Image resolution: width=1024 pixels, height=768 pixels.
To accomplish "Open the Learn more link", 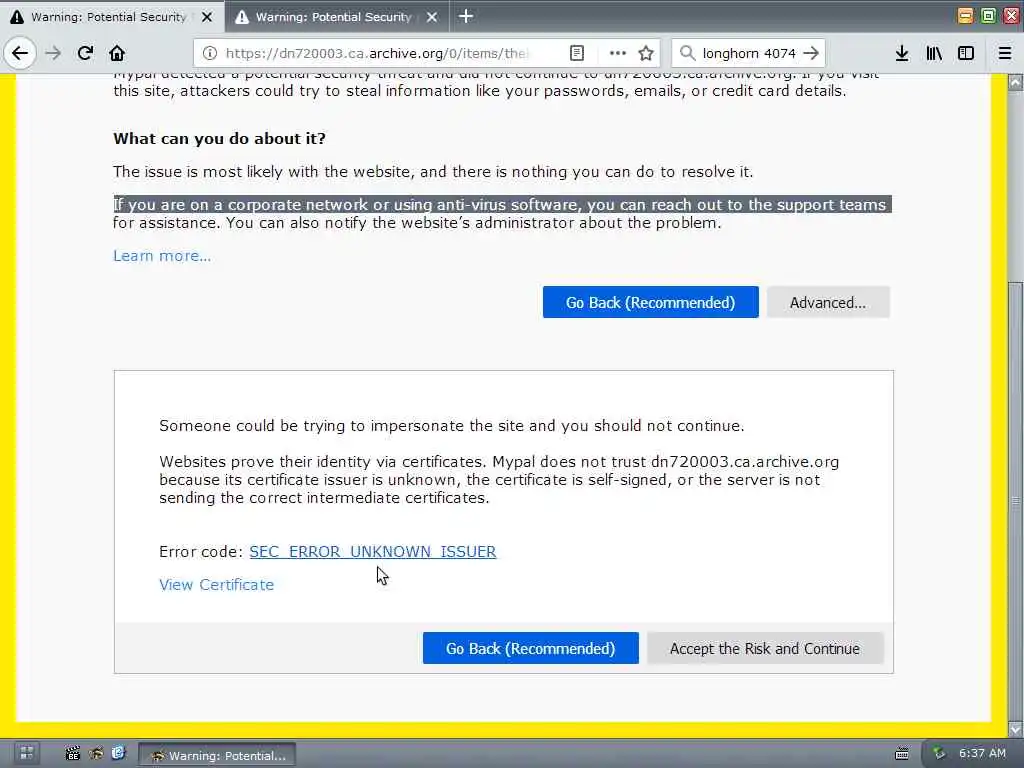I will pos(162,255).
